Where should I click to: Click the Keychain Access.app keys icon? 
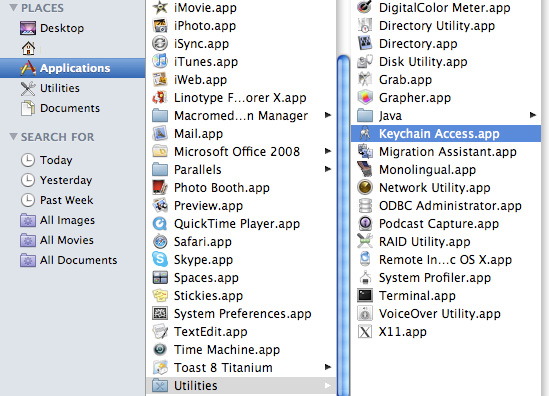pyautogui.click(x=365, y=133)
